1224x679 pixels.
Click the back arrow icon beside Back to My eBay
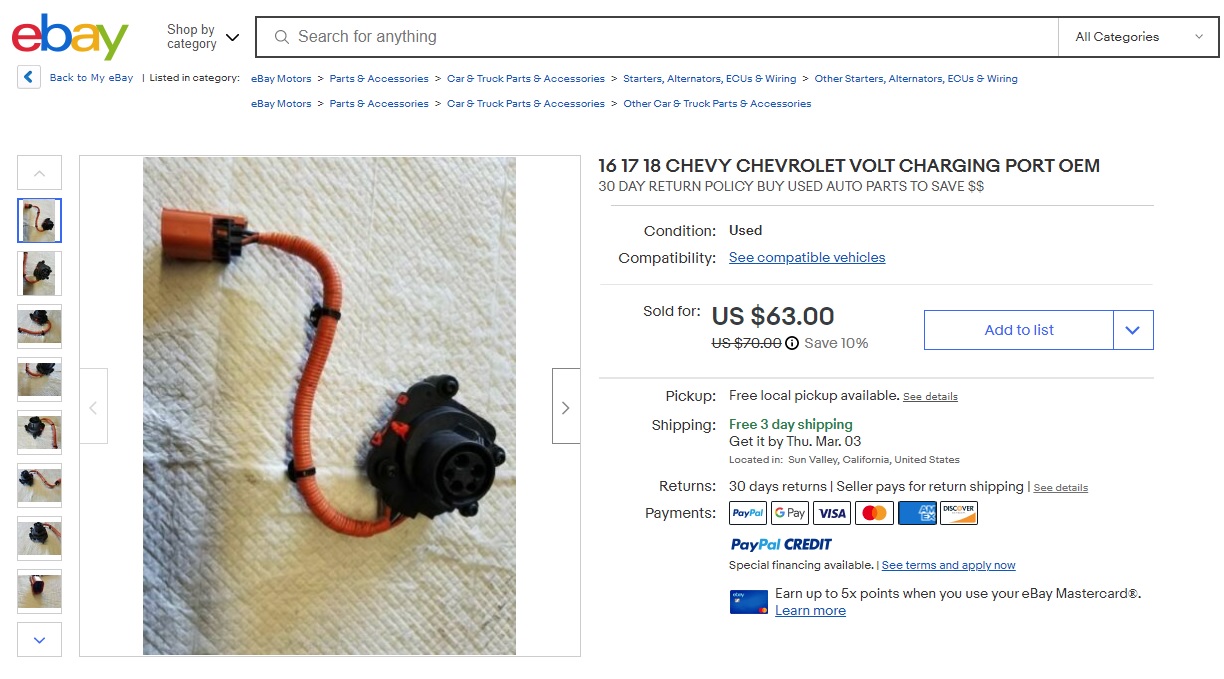29,77
